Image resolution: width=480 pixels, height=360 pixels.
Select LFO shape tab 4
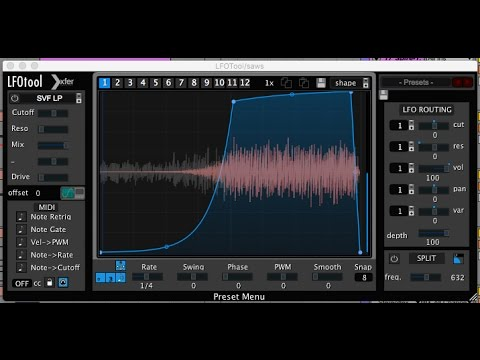point(143,83)
